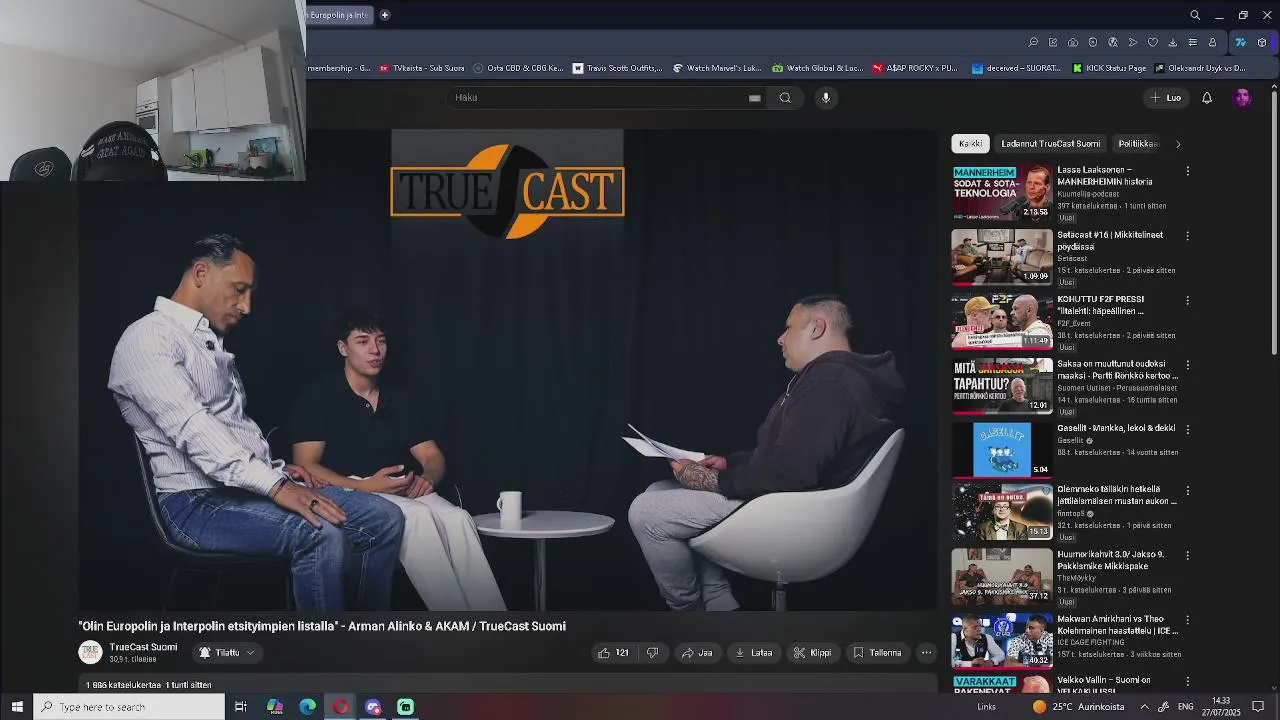Start voice search with the microphone icon
The height and width of the screenshot is (720, 1280).
tap(826, 98)
